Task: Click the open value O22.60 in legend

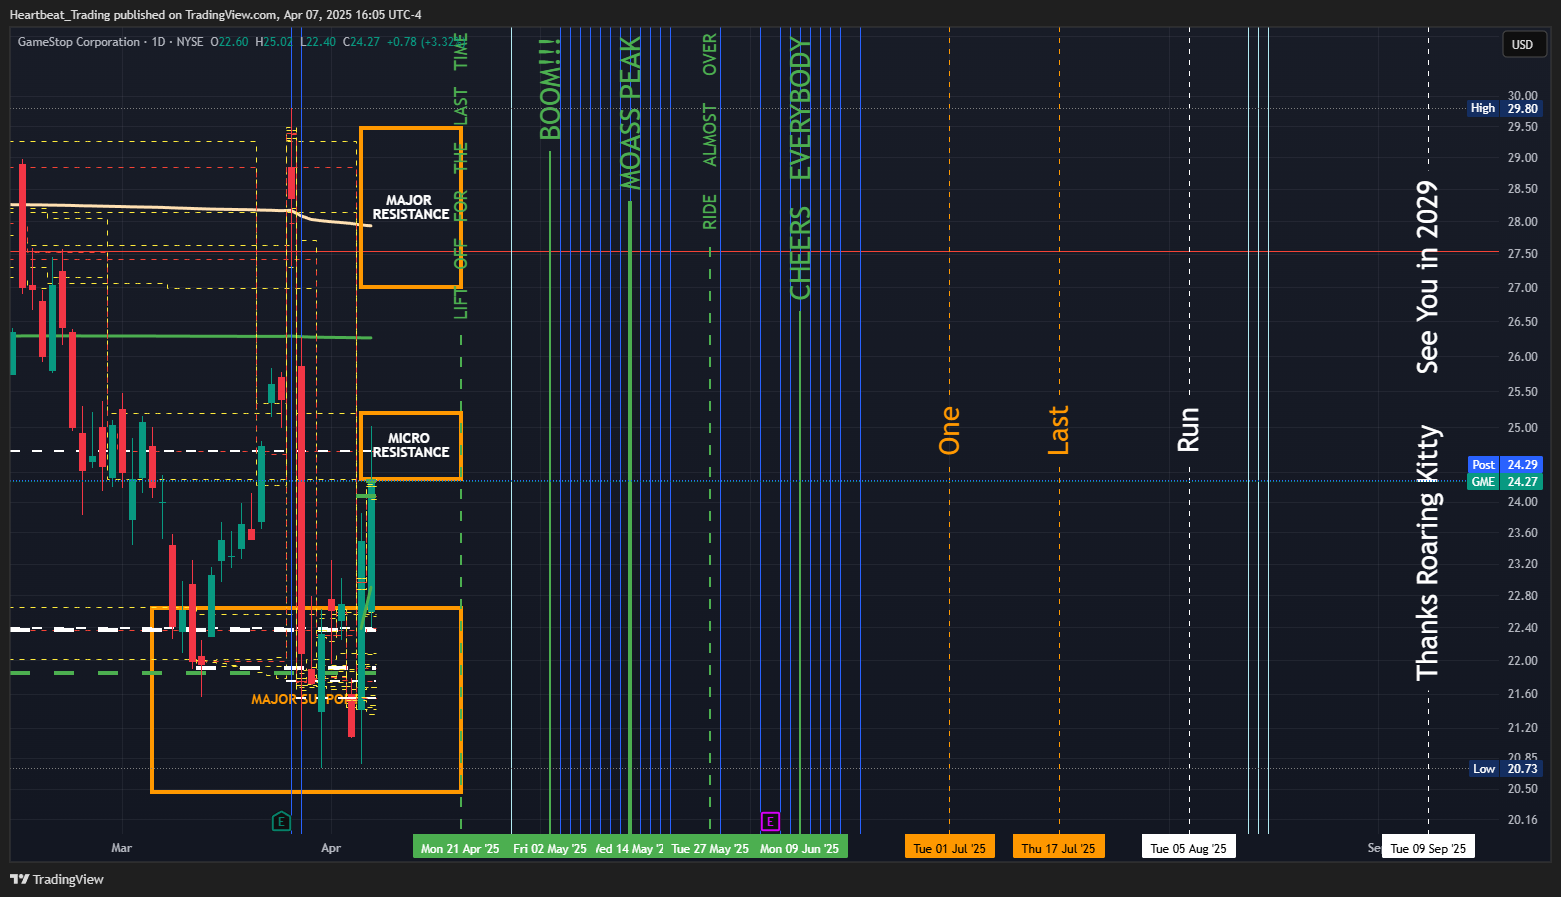Action: (229, 42)
